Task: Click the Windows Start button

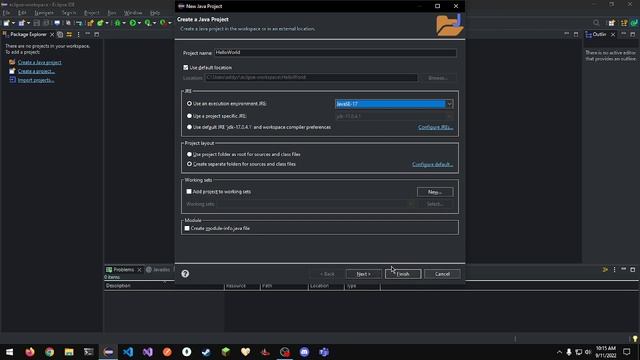Action: pyautogui.click(x=9, y=351)
